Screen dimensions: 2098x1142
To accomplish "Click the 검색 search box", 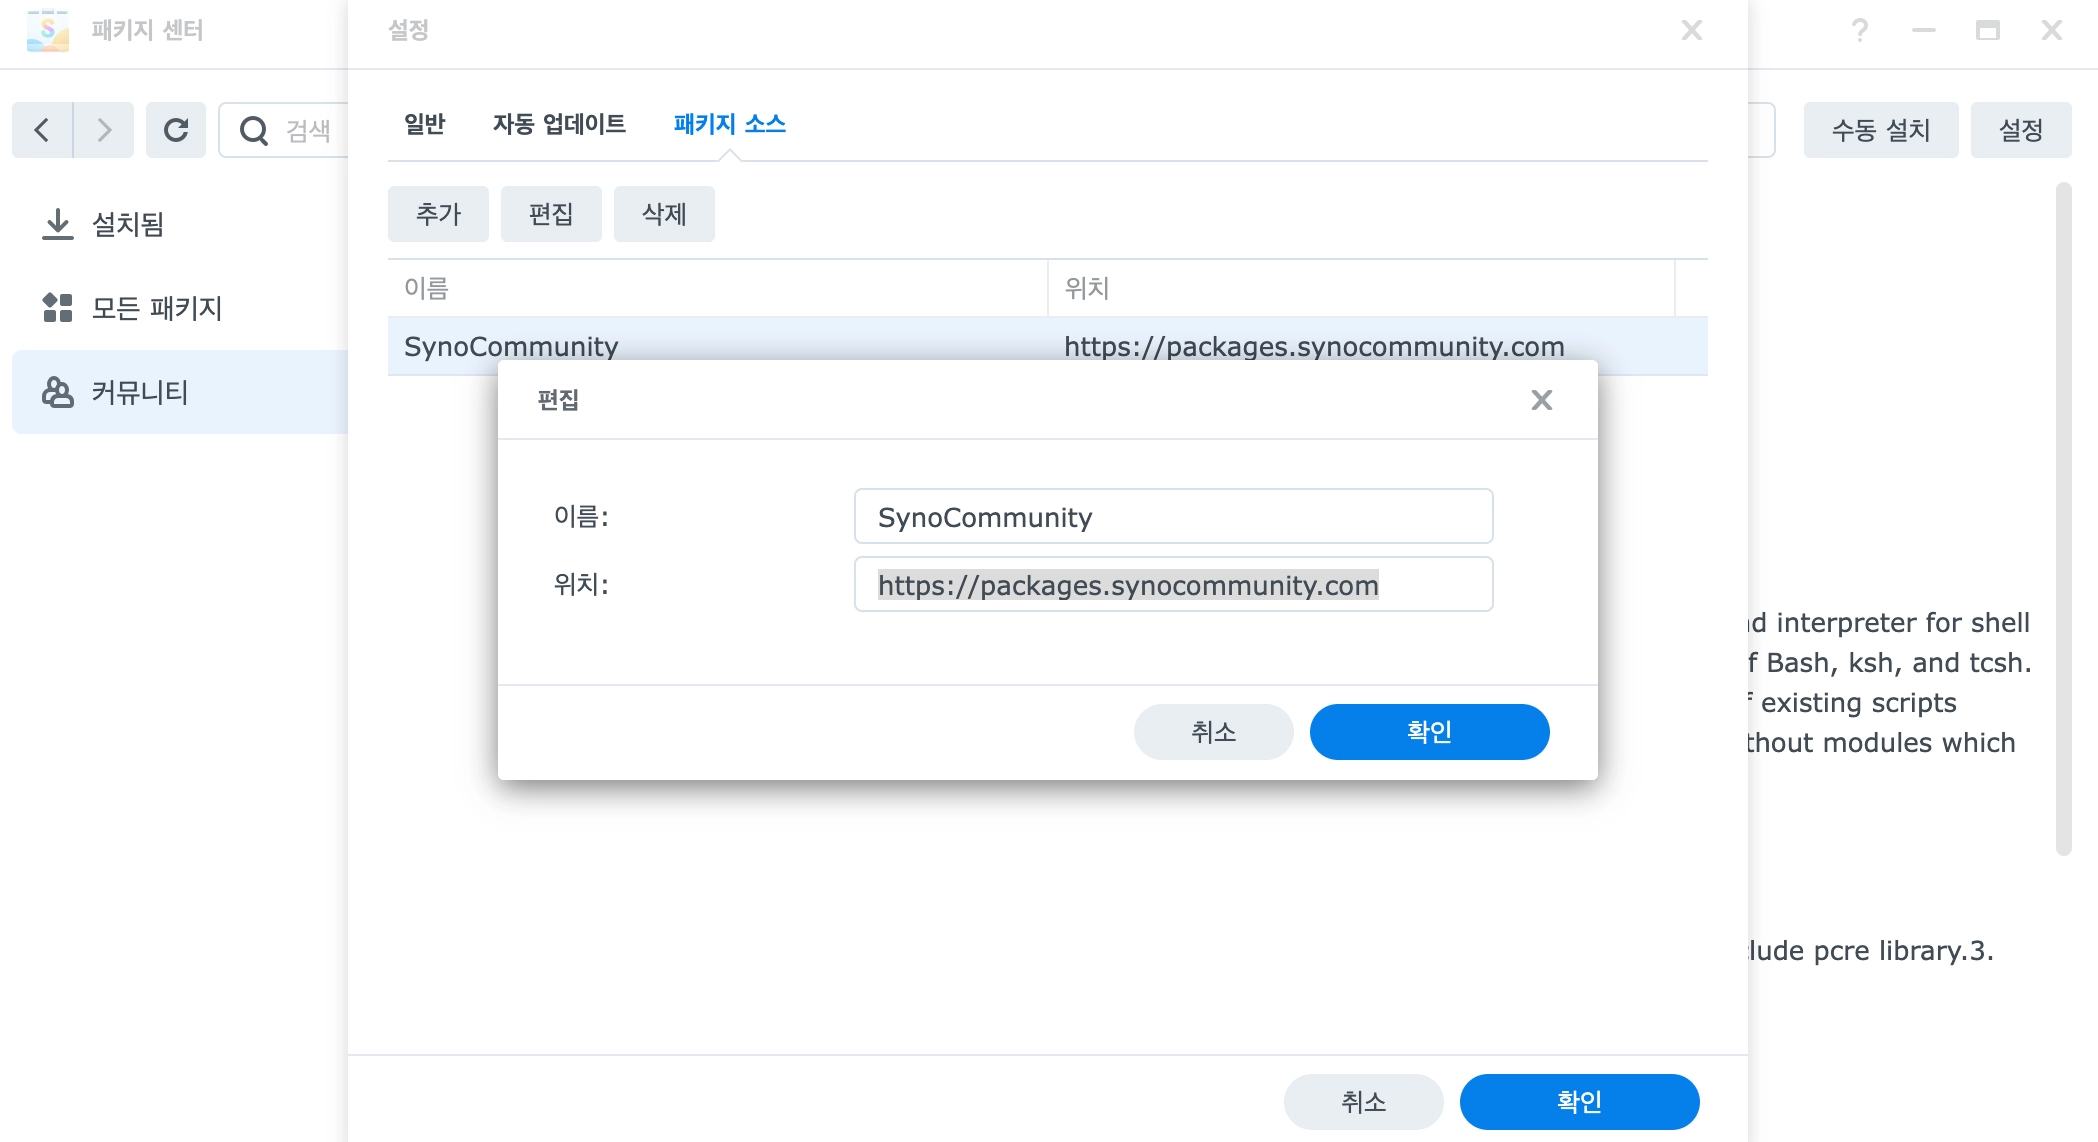I will (x=284, y=130).
